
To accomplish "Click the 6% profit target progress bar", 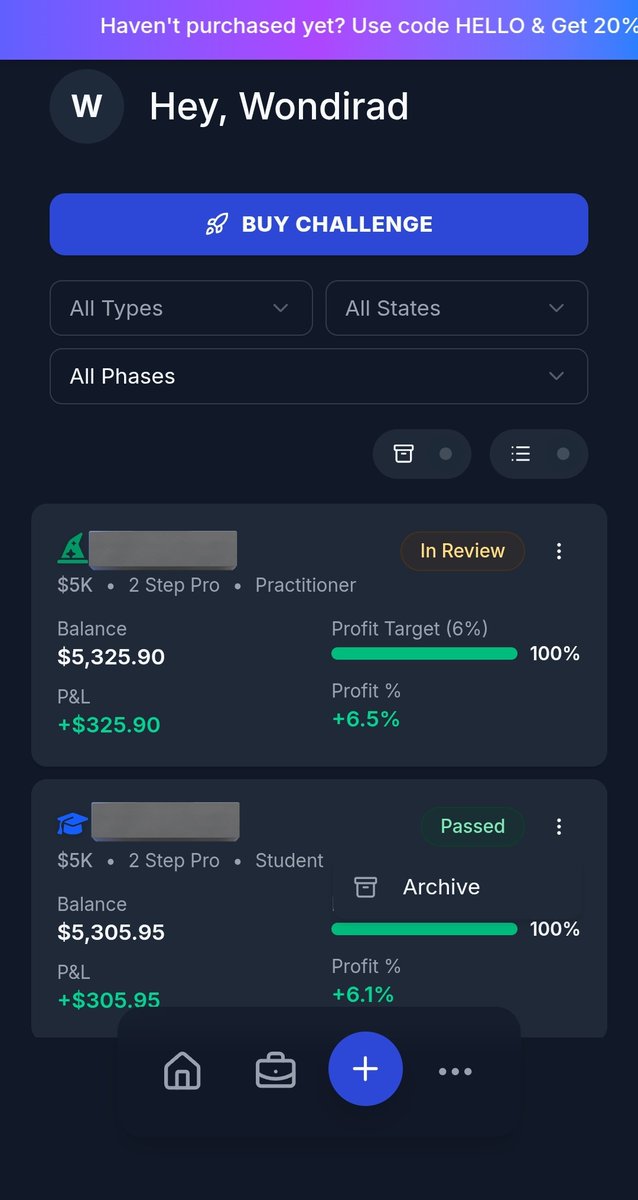I will point(424,654).
